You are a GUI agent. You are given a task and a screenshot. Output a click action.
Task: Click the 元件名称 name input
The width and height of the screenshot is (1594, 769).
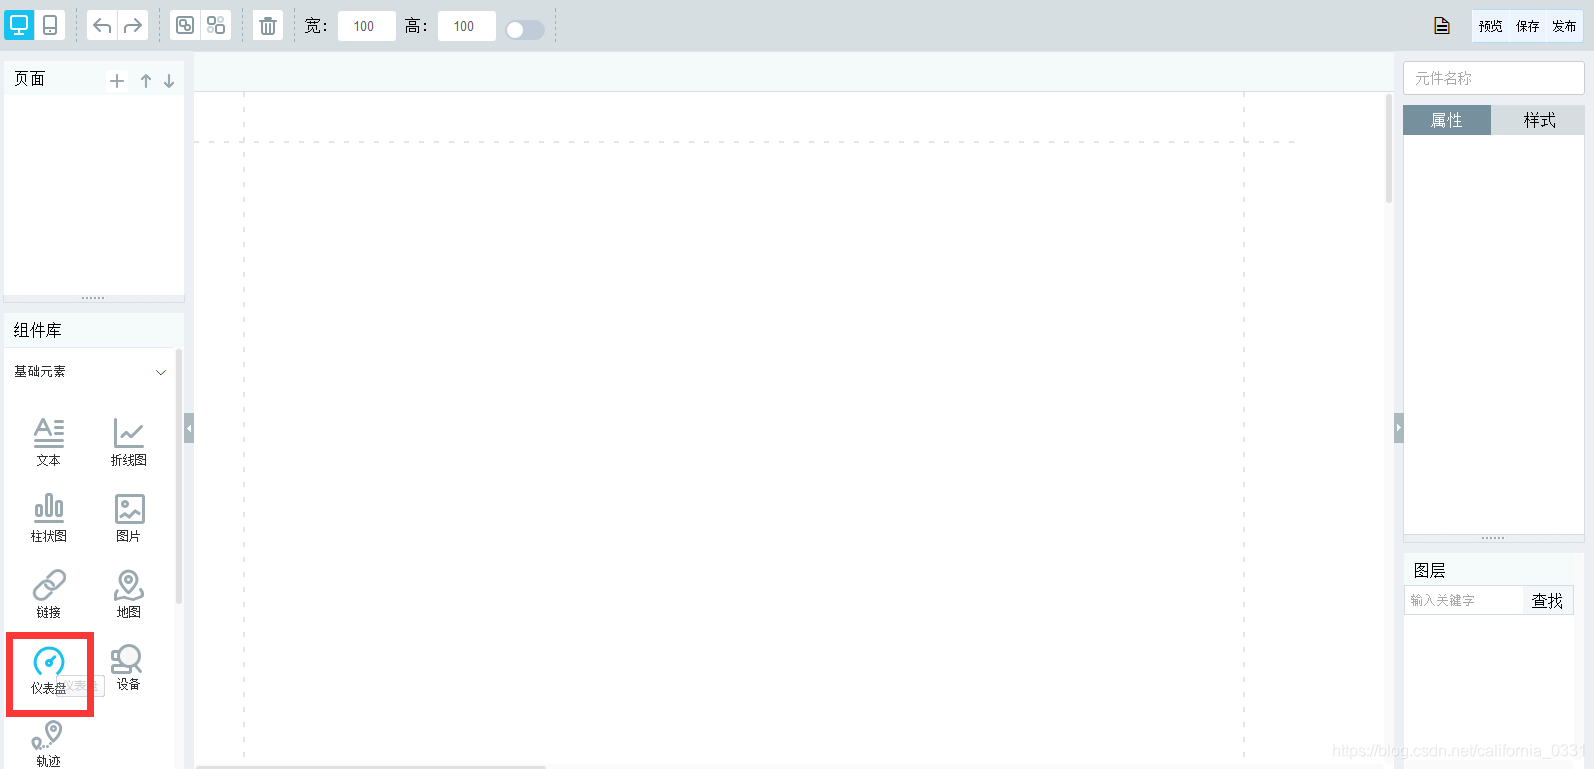1494,78
